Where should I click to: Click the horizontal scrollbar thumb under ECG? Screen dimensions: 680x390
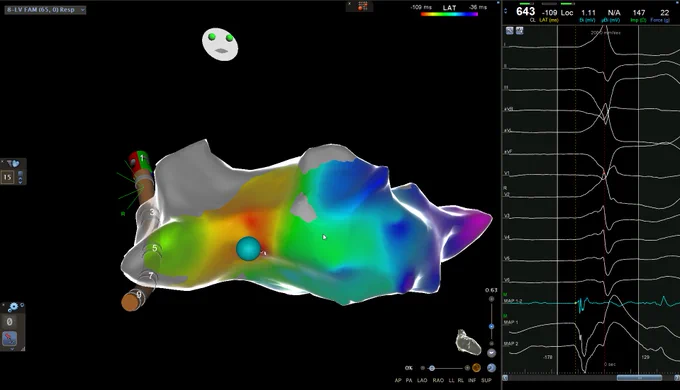point(639,378)
